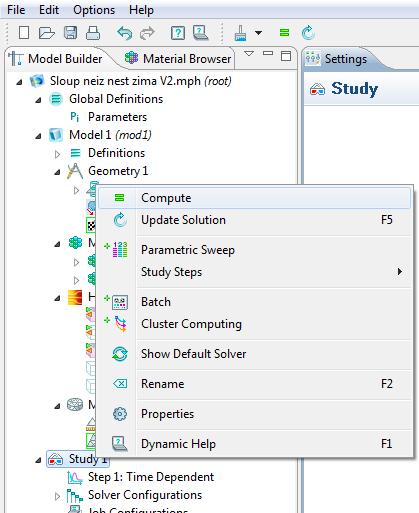Click the Save floppy disk icon
Viewport: 419px width, 513px height.
click(x=70, y=33)
